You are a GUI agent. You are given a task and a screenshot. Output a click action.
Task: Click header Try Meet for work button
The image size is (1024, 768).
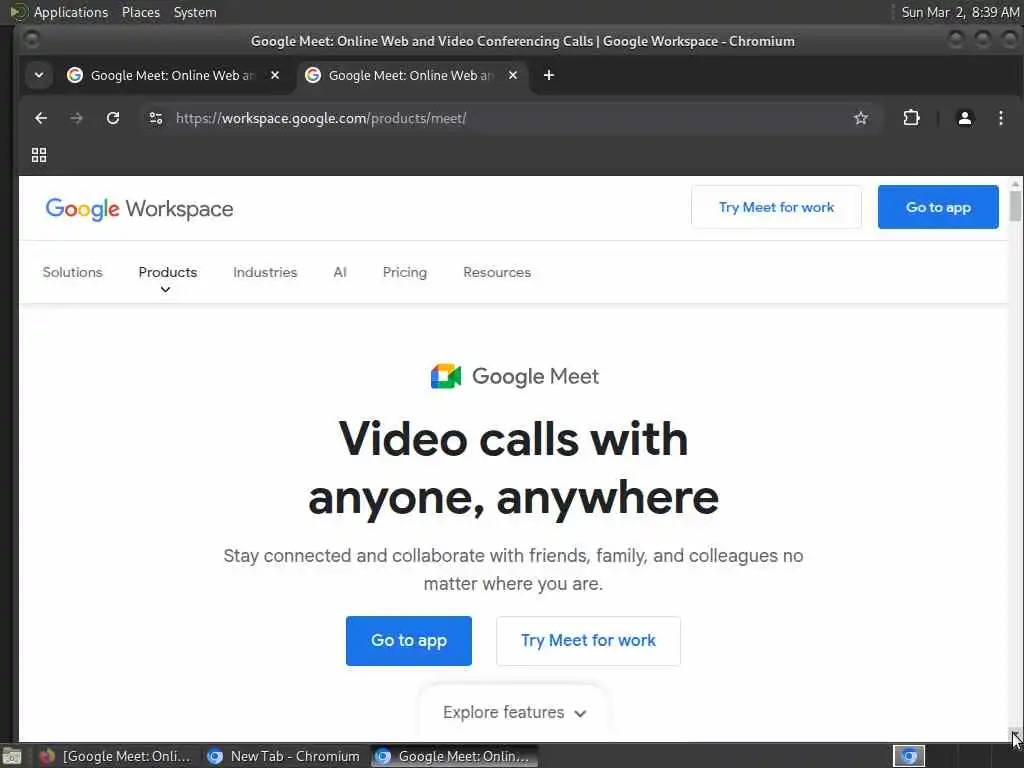[776, 207]
